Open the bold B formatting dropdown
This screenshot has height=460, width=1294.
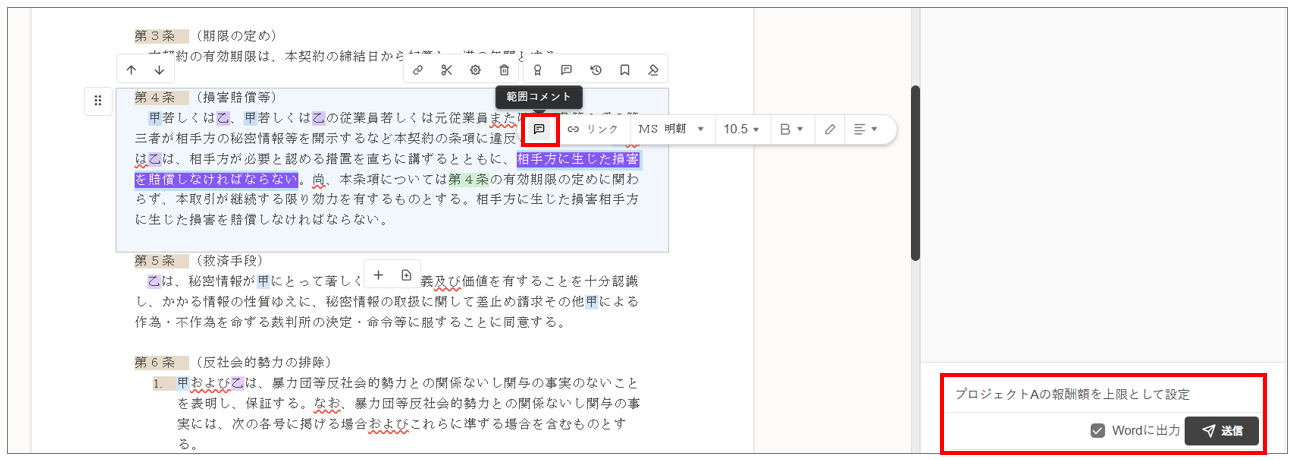(791, 129)
